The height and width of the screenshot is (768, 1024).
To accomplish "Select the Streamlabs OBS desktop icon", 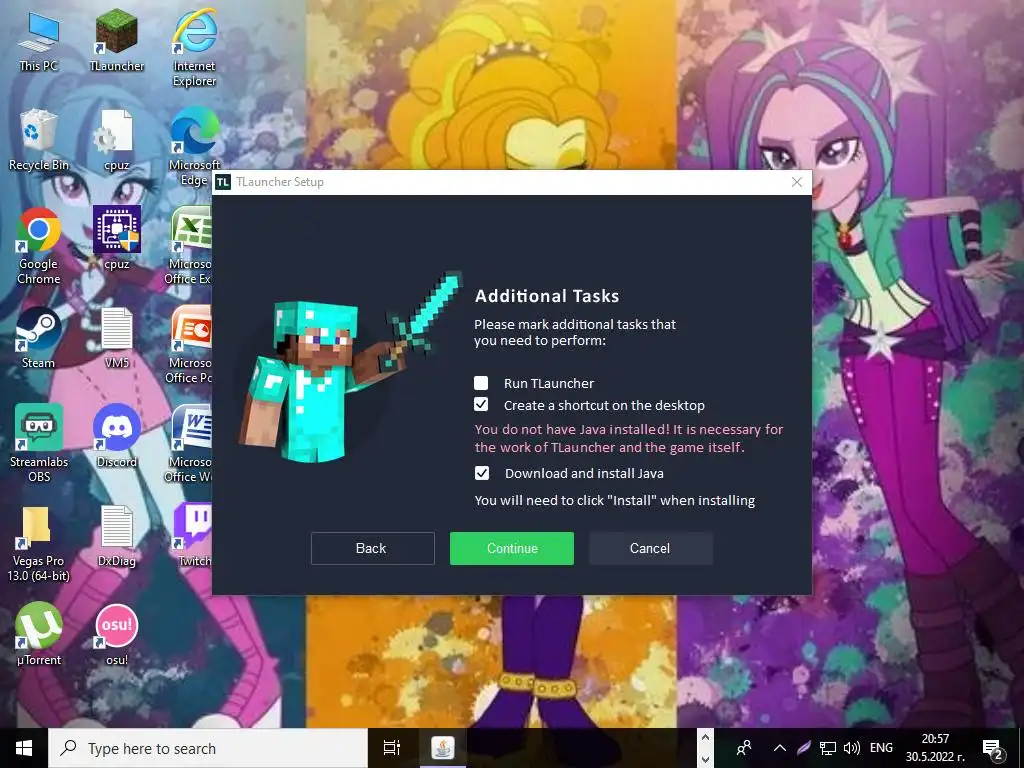I will pos(39,444).
